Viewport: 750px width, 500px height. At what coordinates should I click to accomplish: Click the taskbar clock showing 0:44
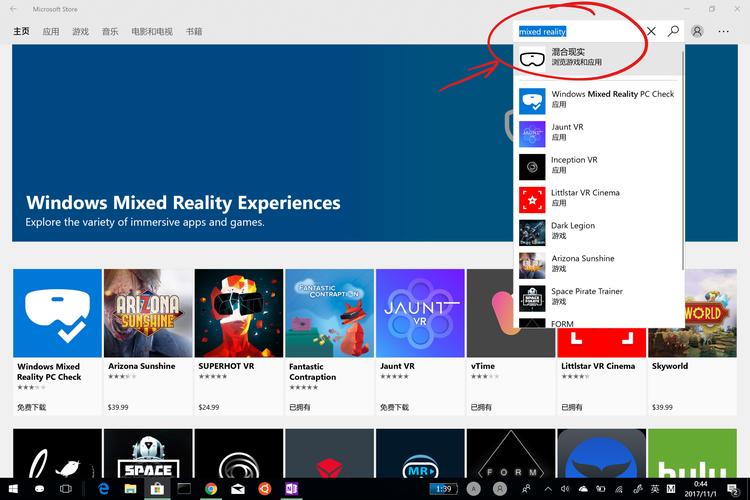click(700, 489)
